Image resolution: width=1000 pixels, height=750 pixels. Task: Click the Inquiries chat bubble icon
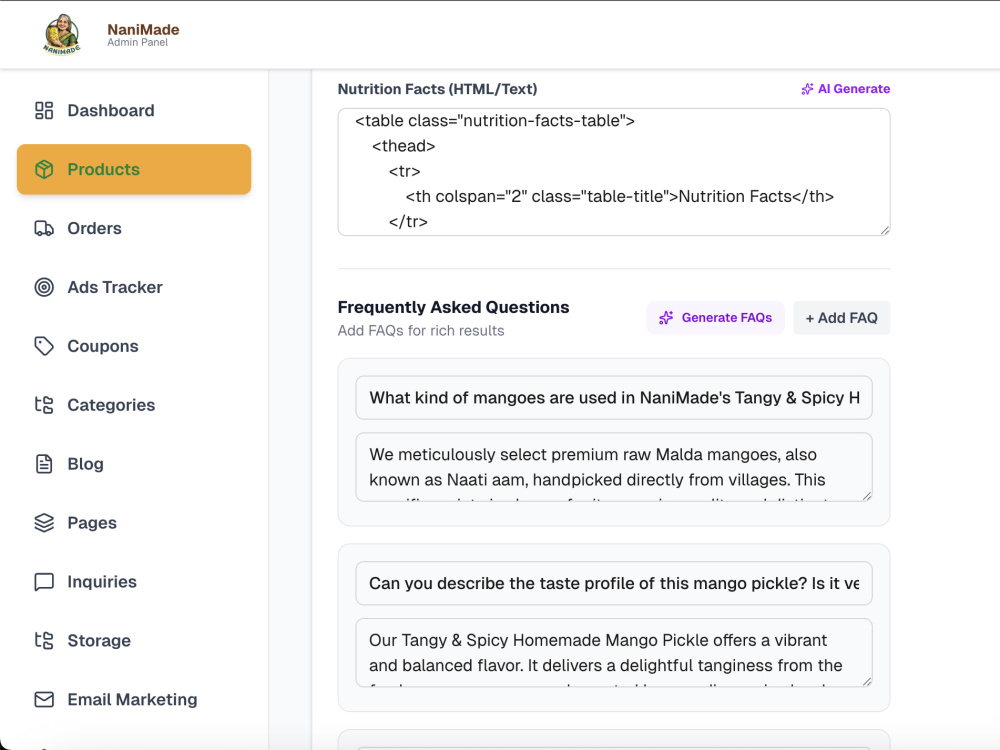pyautogui.click(x=44, y=582)
